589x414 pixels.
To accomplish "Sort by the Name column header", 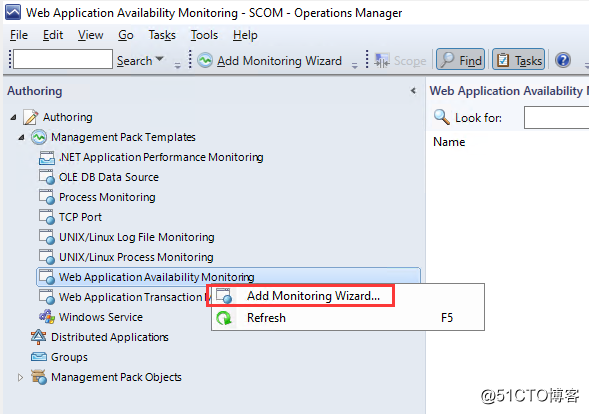I will click(449, 142).
